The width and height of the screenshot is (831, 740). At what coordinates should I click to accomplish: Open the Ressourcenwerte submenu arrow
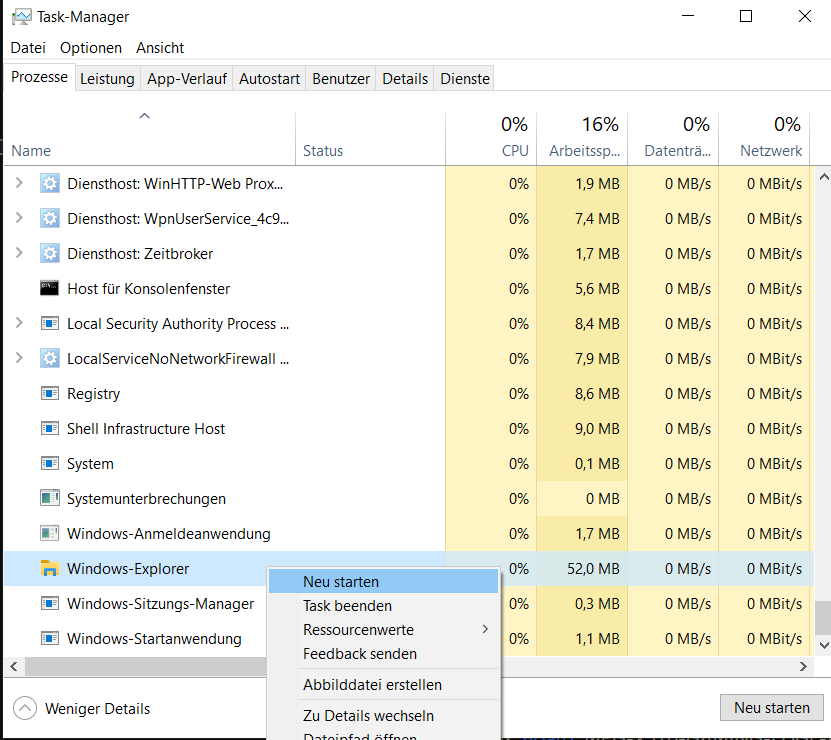point(485,629)
